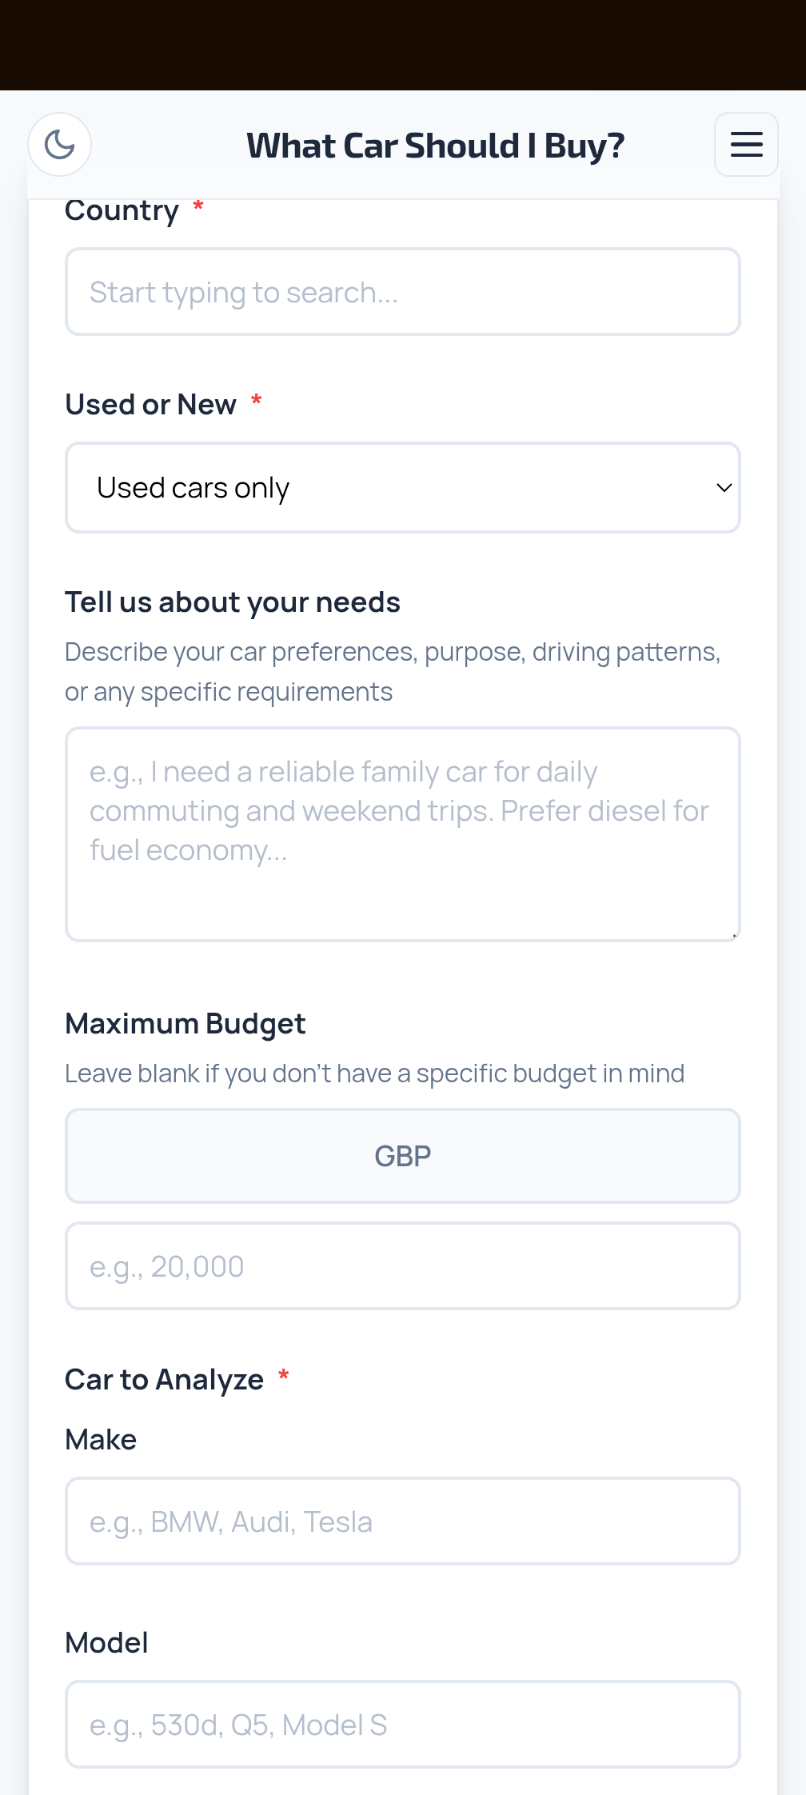Viewport: 806px width, 1795px height.
Task: Click the textarea resize handle corner
Action: [x=734, y=935]
